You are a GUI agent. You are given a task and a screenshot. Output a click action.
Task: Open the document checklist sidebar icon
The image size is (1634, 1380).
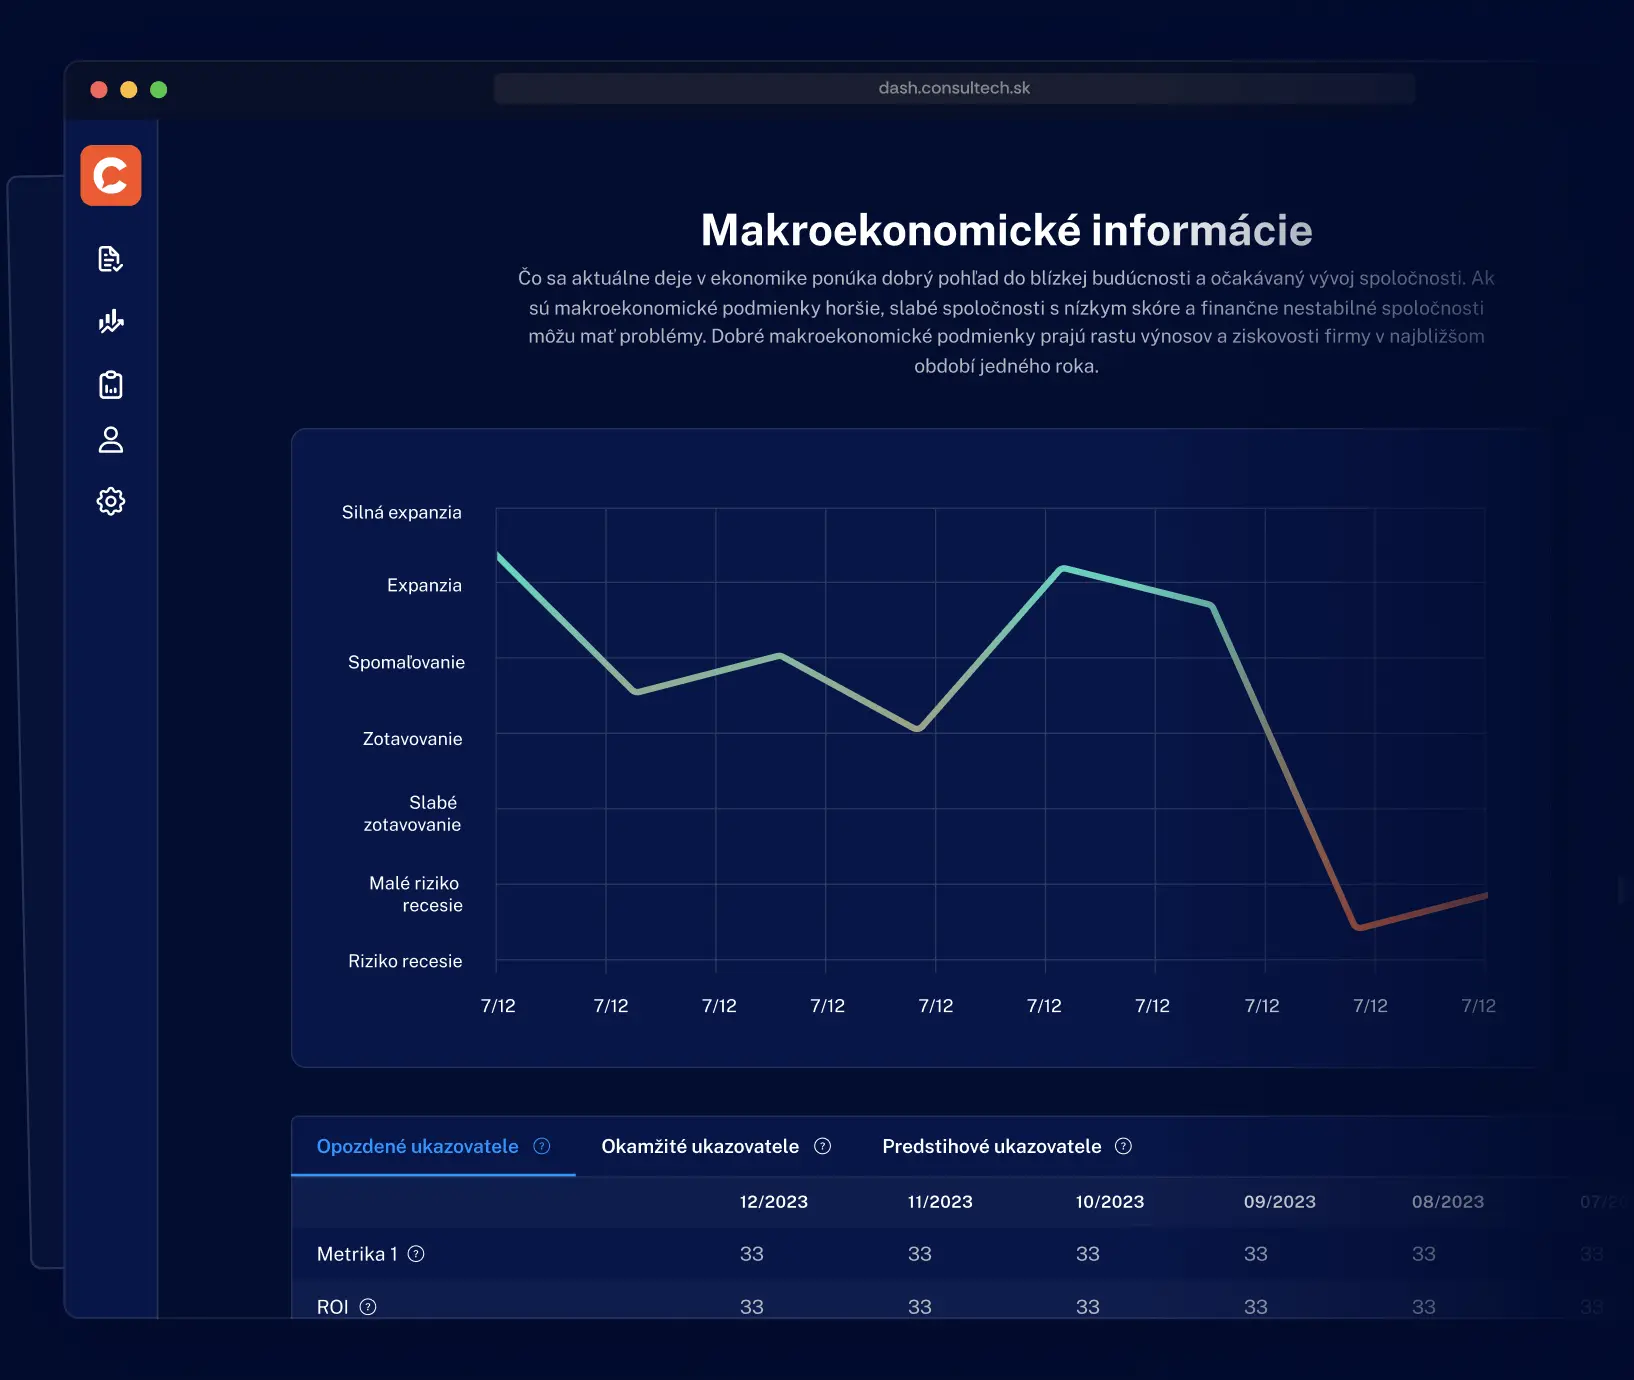point(111,260)
